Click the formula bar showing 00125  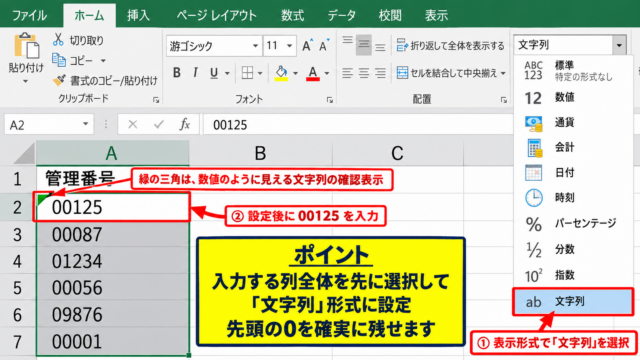(358, 124)
